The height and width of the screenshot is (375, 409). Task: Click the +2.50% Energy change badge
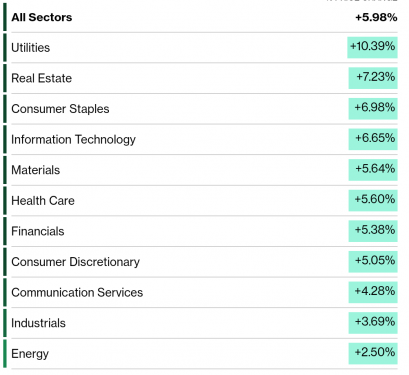point(373,353)
